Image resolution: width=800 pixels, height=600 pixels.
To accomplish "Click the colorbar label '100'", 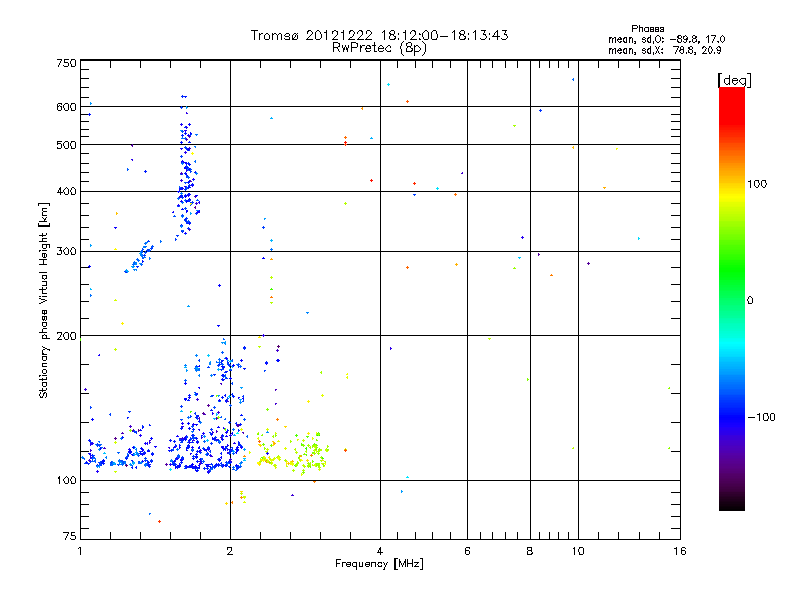I will (x=757, y=184).
